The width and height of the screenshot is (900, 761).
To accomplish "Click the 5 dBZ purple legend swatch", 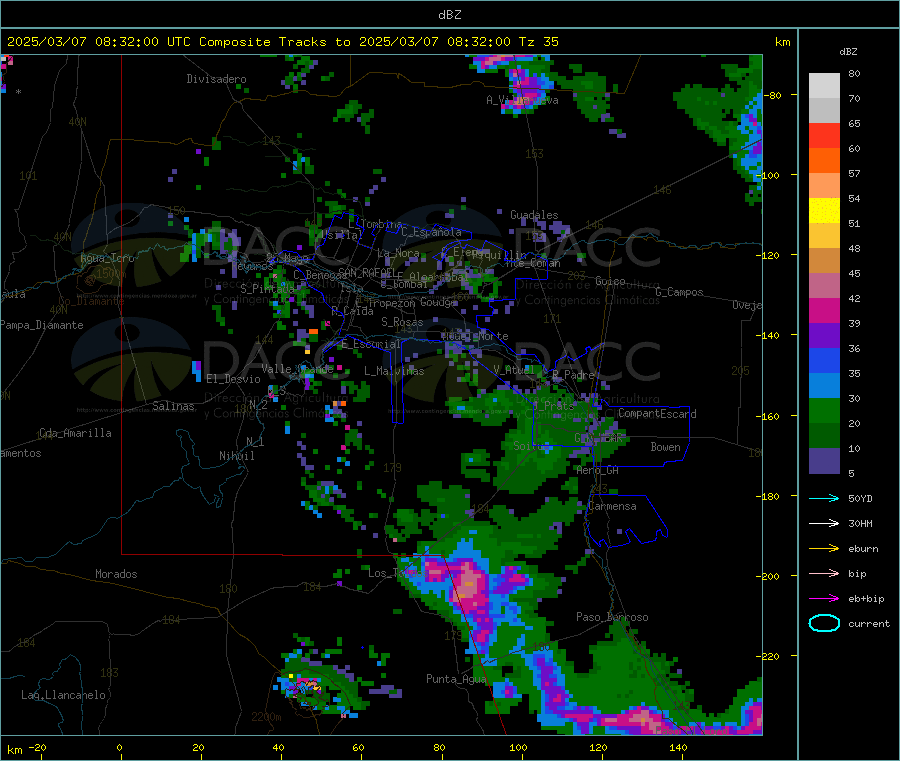I will (824, 461).
